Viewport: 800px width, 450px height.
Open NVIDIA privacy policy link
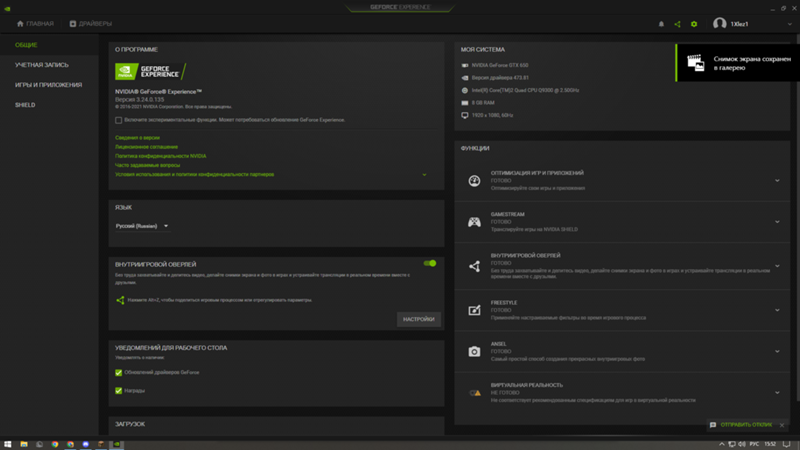(x=161, y=156)
